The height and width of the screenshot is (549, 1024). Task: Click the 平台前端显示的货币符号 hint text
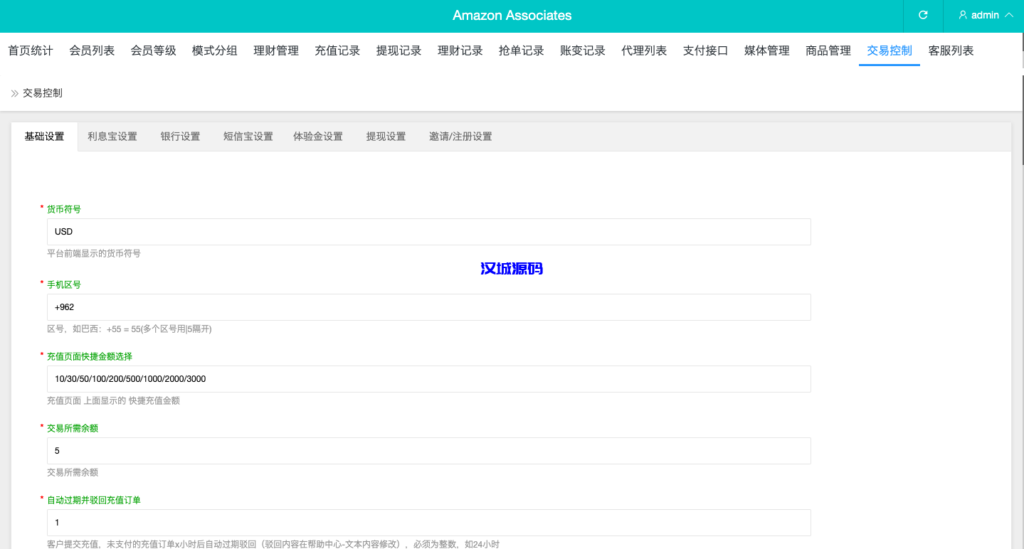(x=93, y=253)
